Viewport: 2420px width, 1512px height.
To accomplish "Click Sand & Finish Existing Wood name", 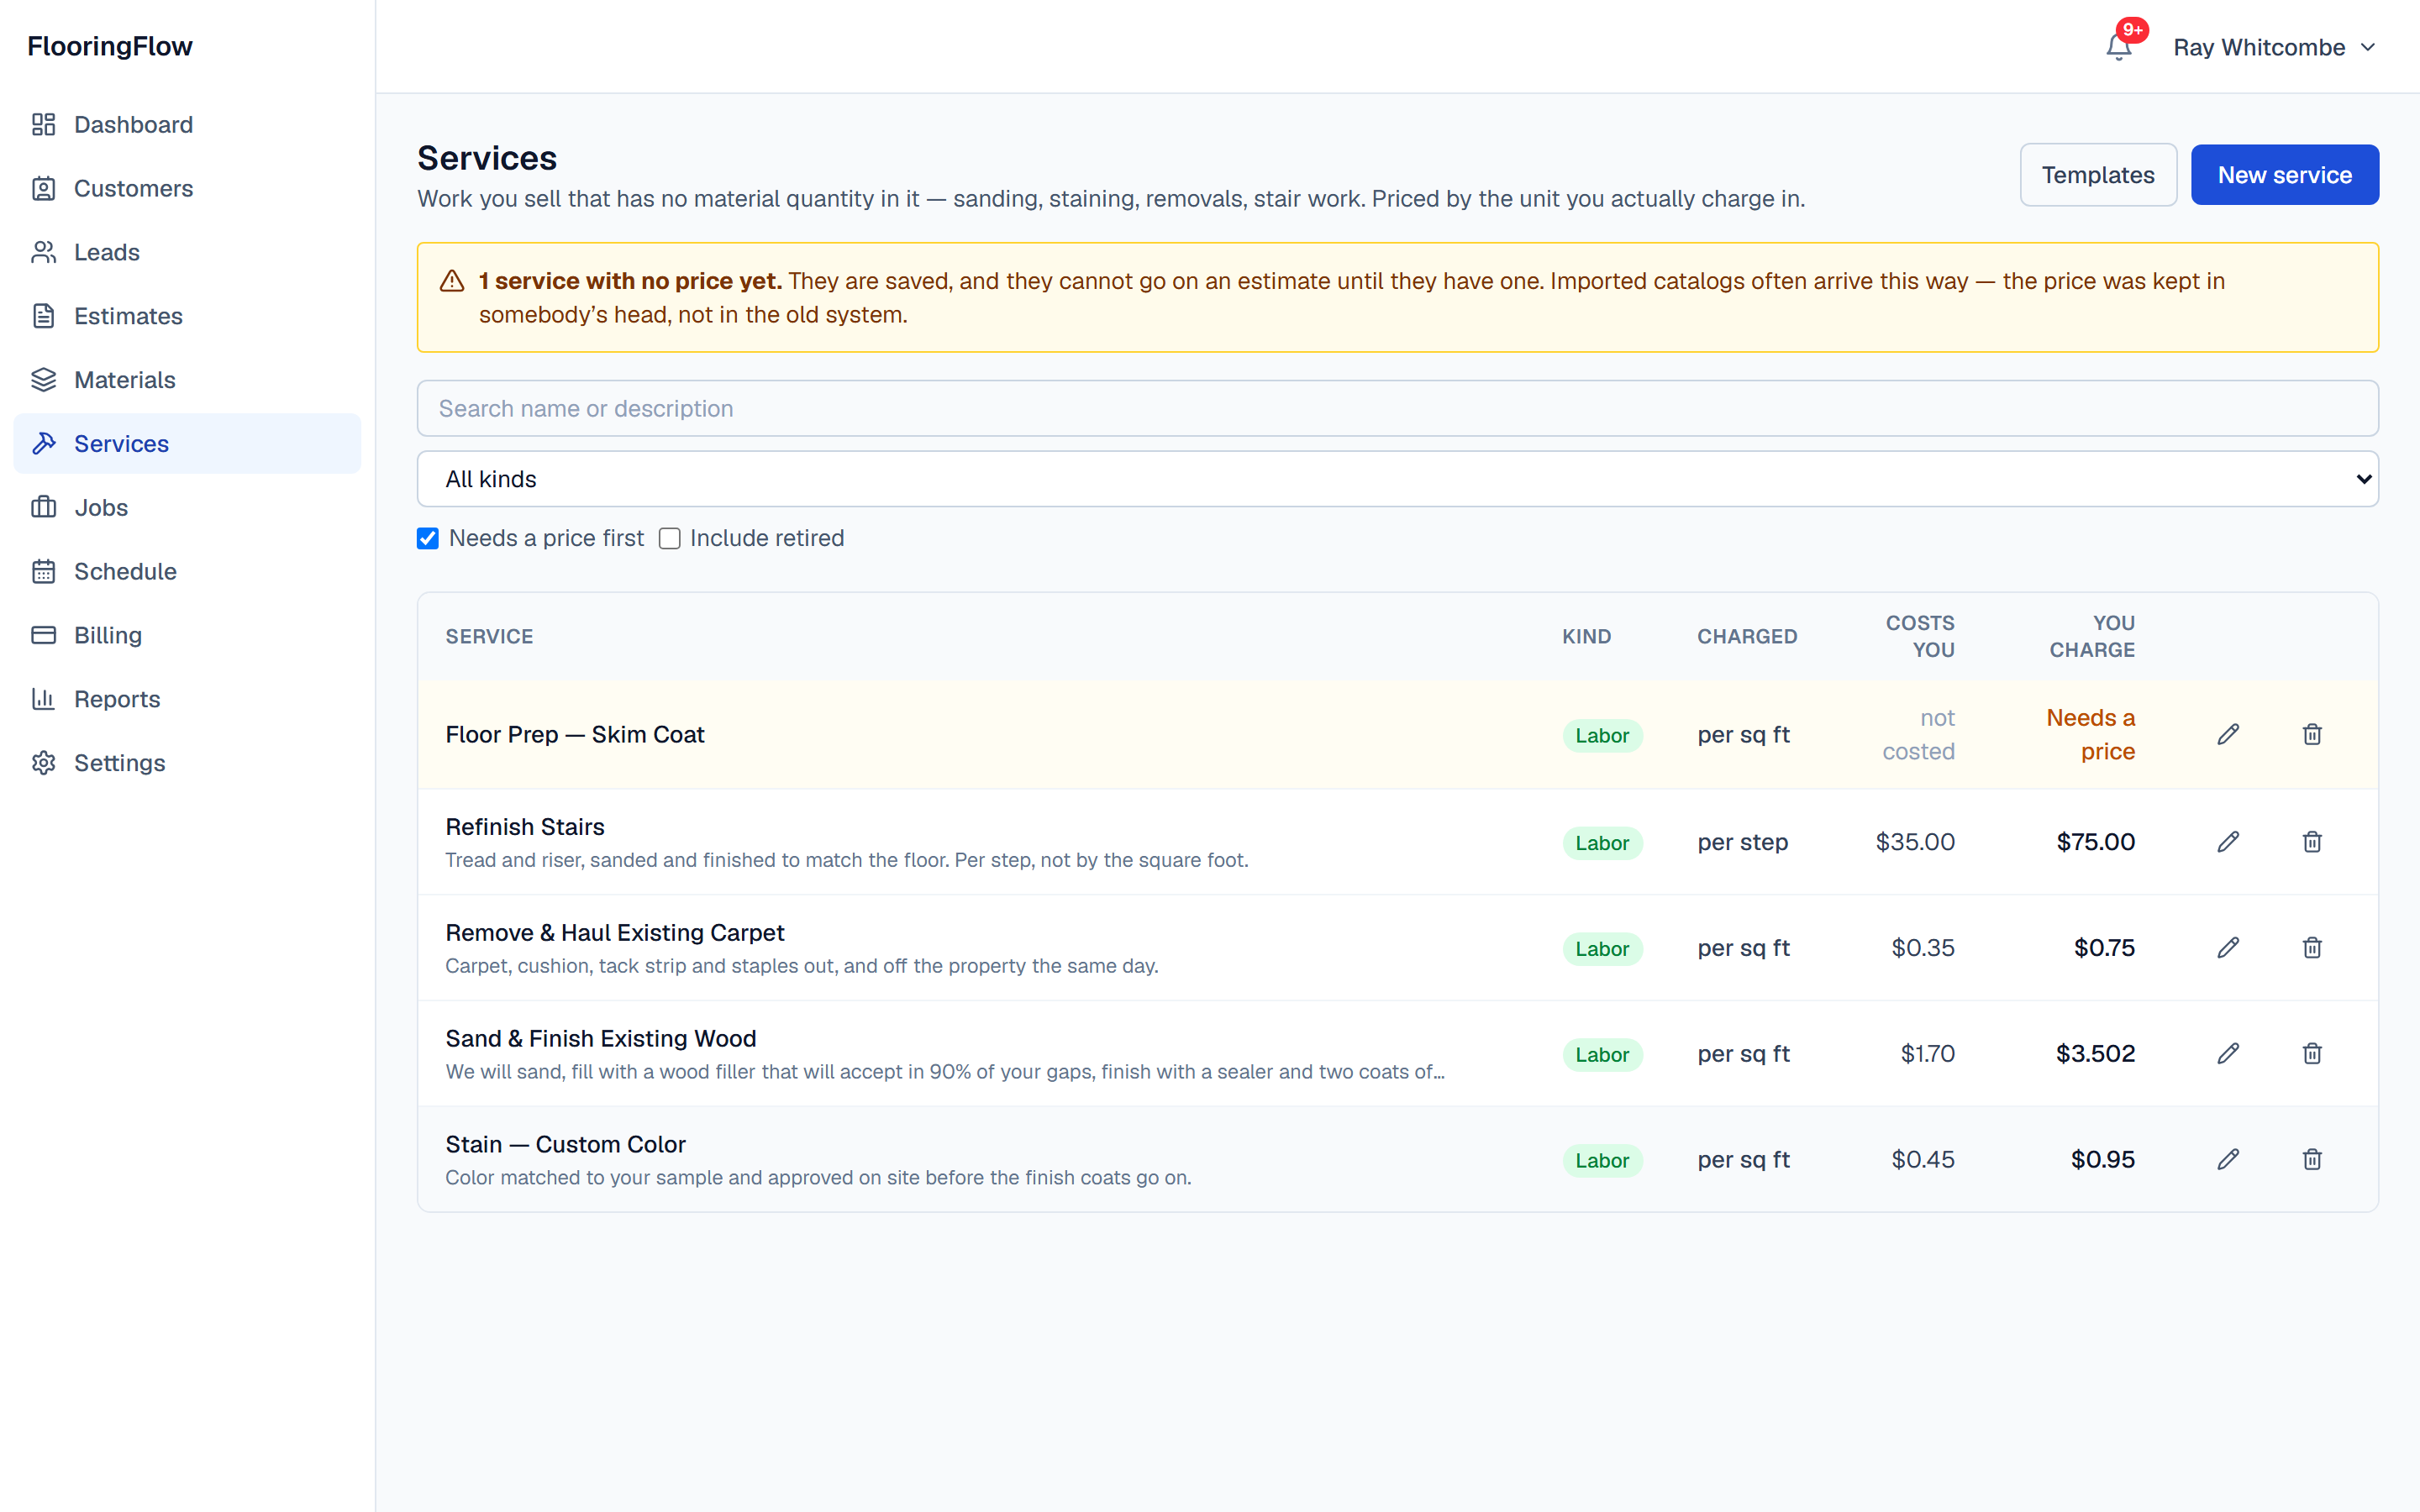I will tap(600, 1039).
